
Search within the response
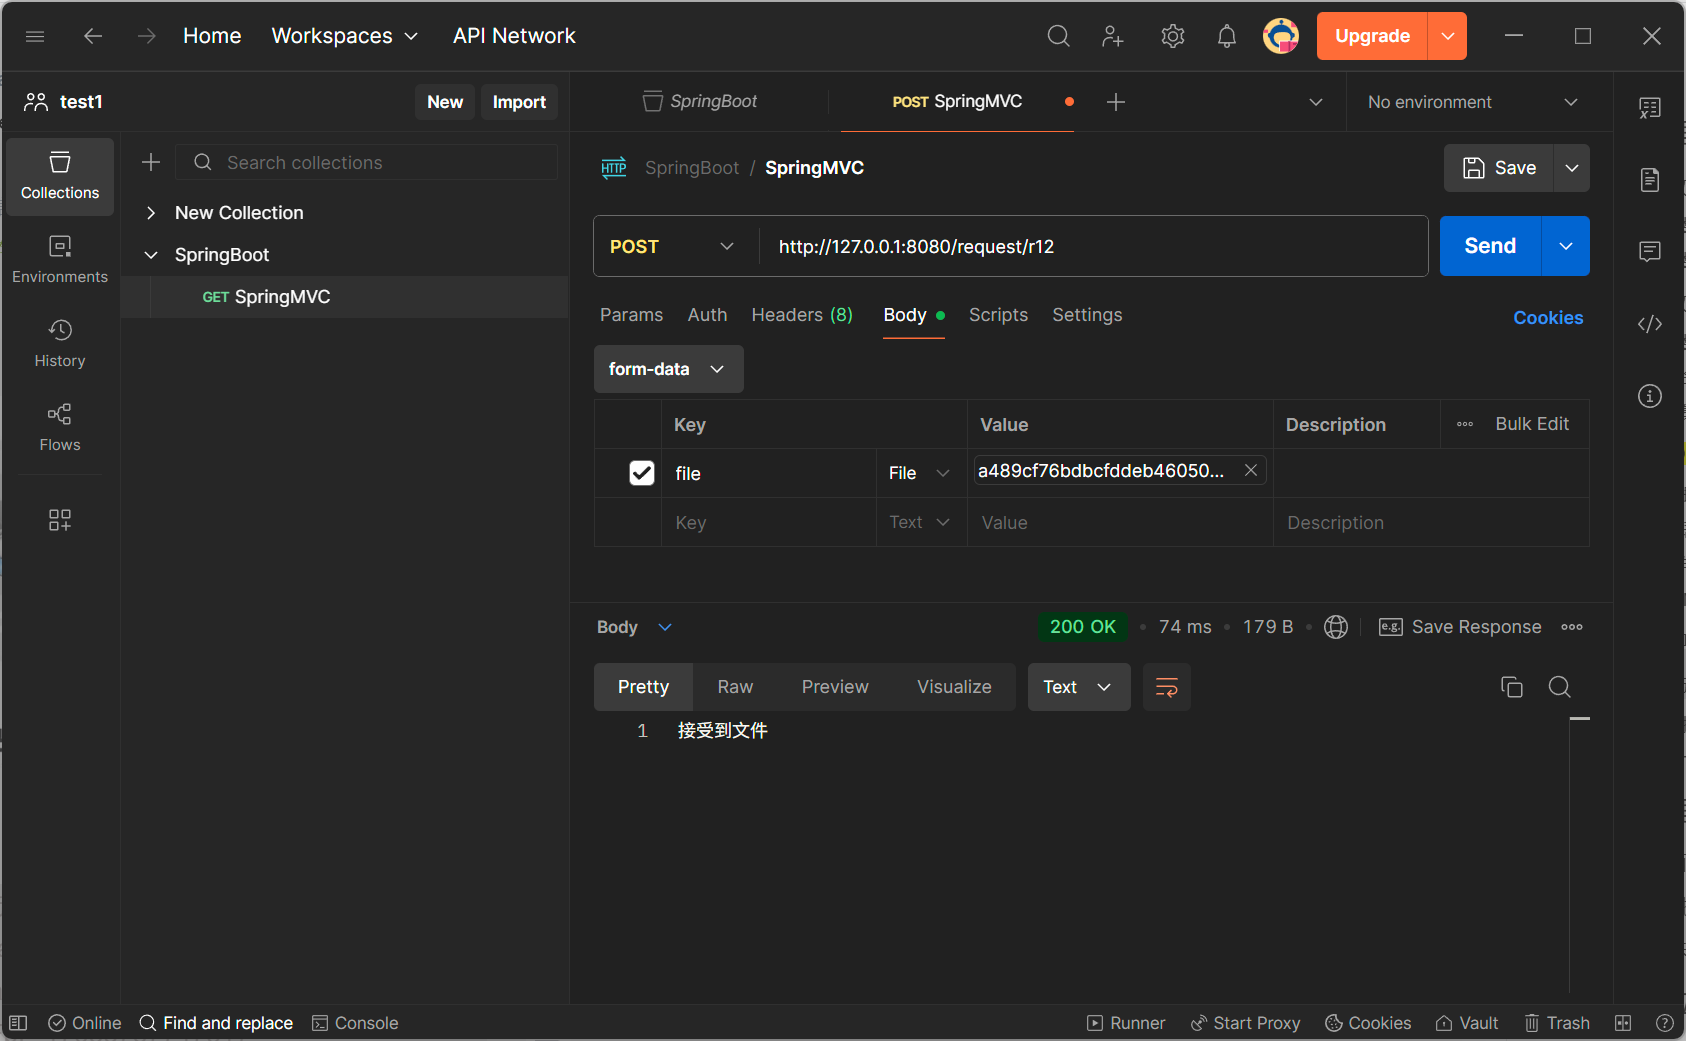(x=1559, y=687)
